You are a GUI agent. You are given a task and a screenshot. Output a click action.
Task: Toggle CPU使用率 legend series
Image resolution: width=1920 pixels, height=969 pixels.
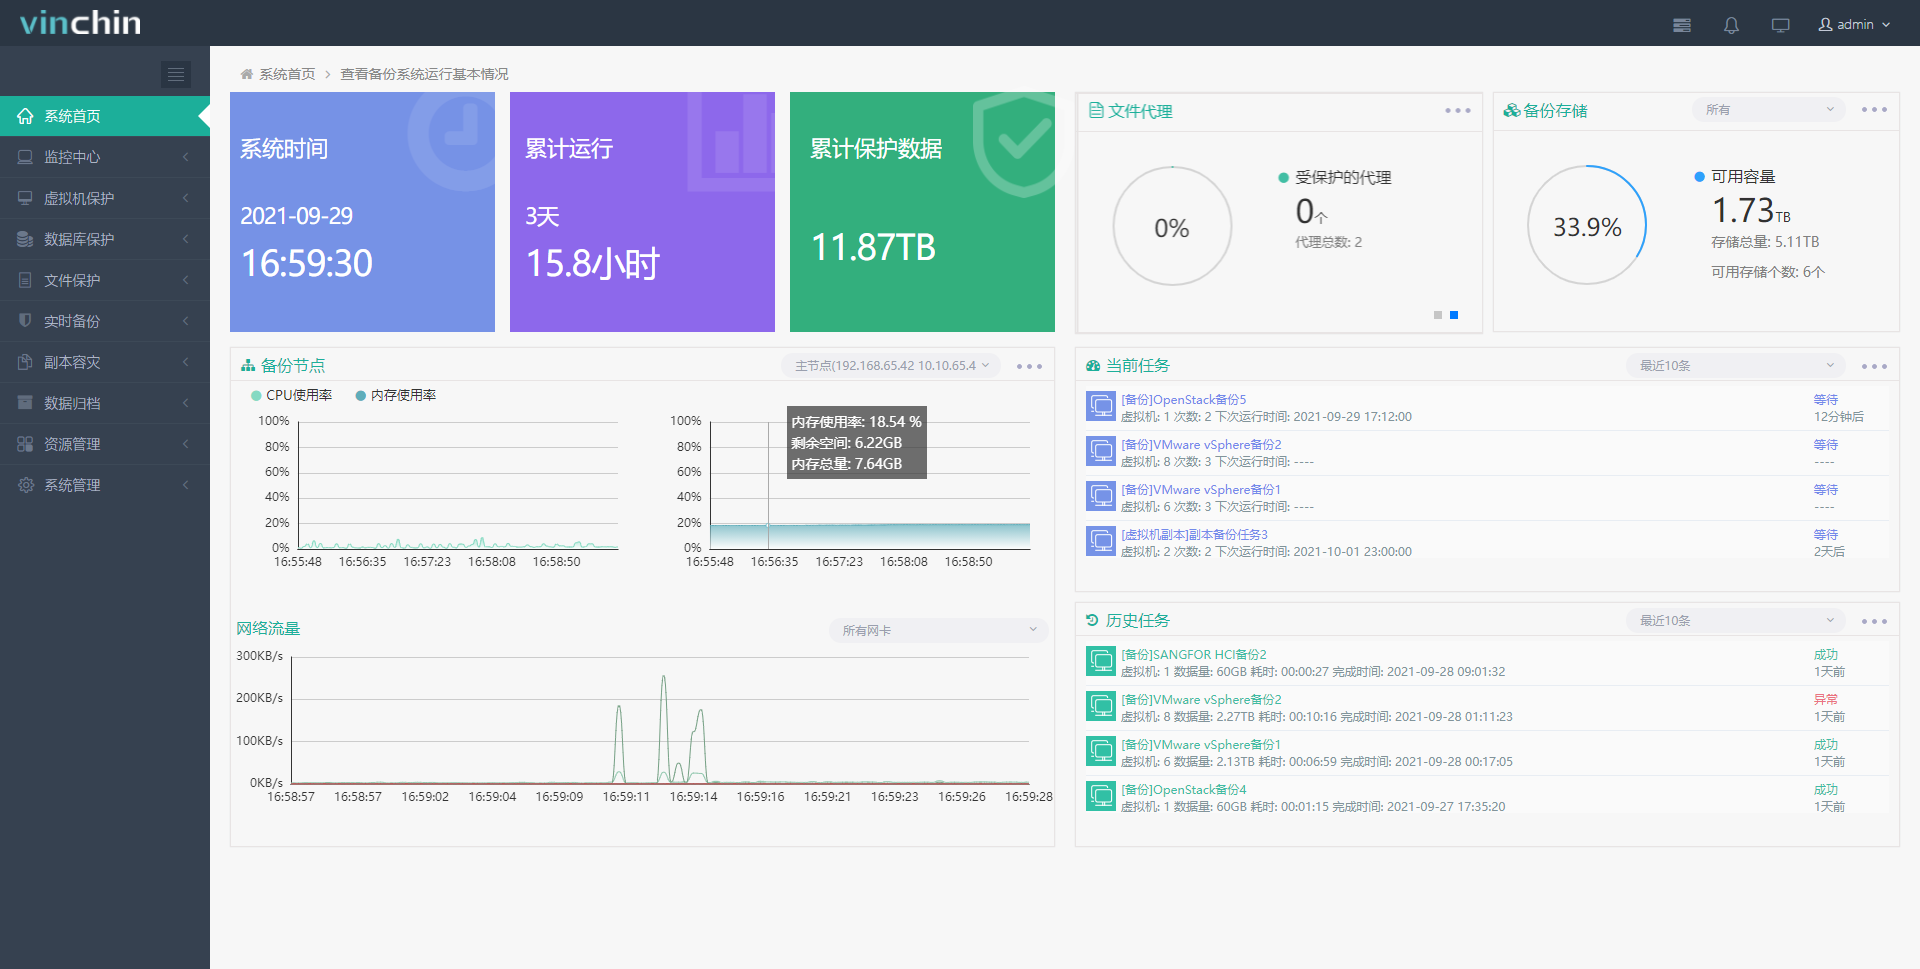point(291,395)
